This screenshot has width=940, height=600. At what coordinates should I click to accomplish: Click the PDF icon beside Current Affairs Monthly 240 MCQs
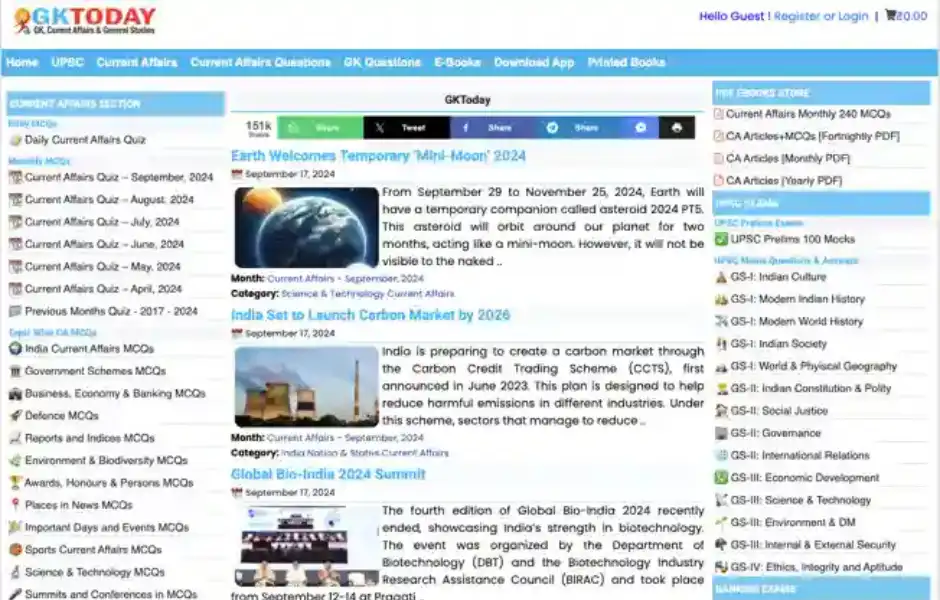coord(719,114)
